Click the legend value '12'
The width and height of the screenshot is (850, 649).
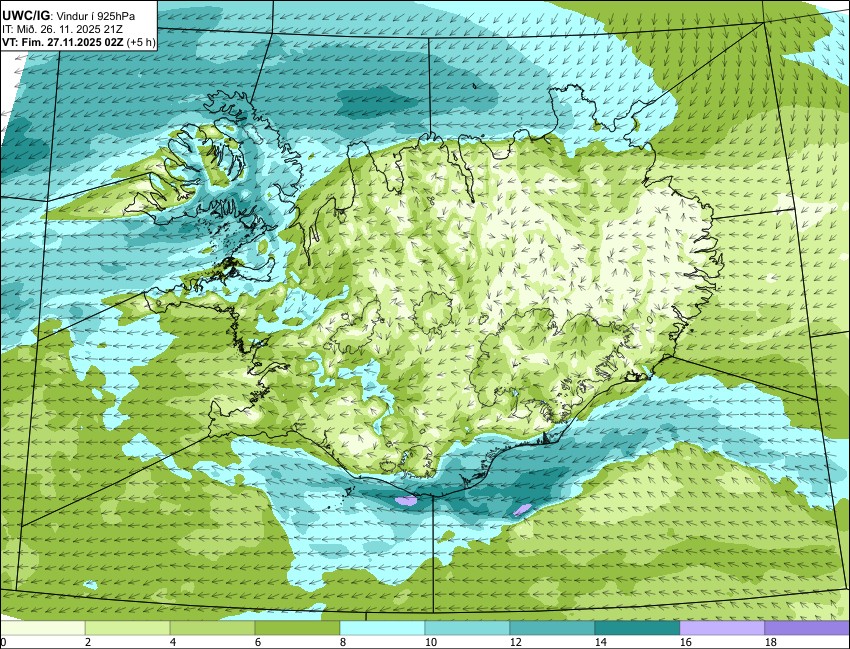[516, 642]
